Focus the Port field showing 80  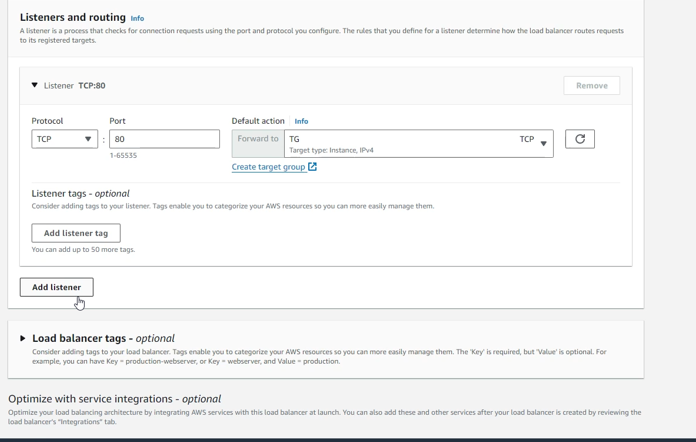tap(164, 139)
